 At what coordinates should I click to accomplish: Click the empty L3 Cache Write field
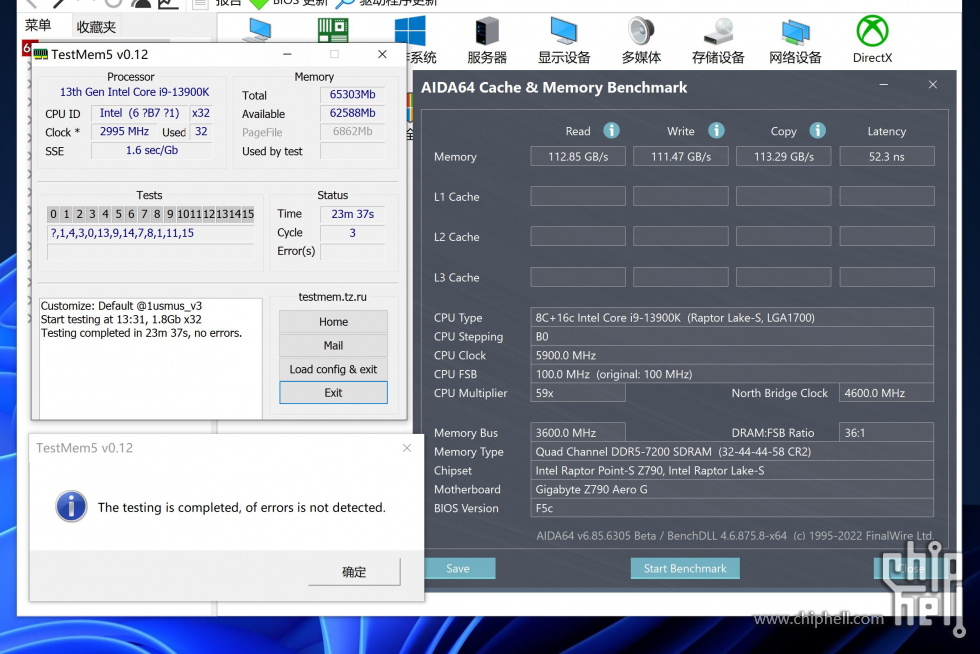click(x=681, y=277)
